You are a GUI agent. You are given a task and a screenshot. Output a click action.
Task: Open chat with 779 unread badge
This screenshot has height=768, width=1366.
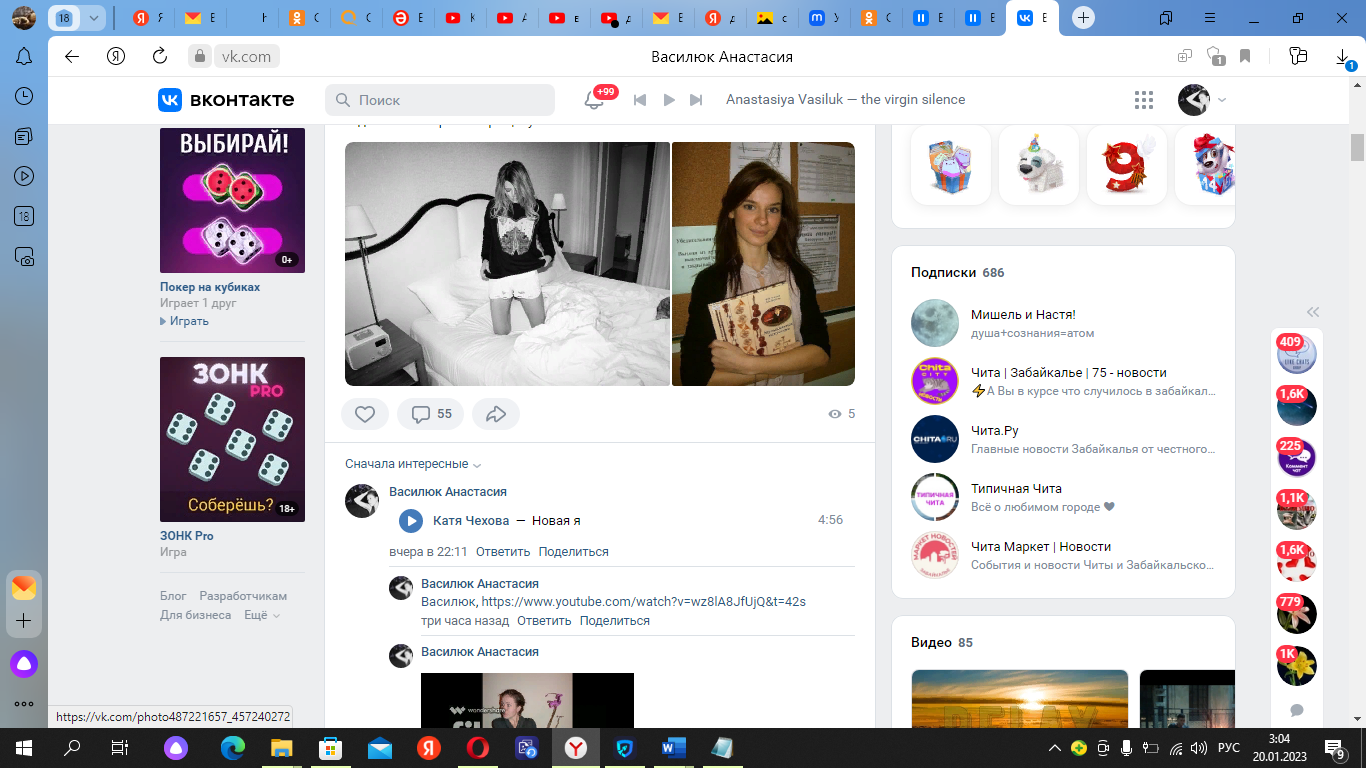pyautogui.click(x=1297, y=613)
